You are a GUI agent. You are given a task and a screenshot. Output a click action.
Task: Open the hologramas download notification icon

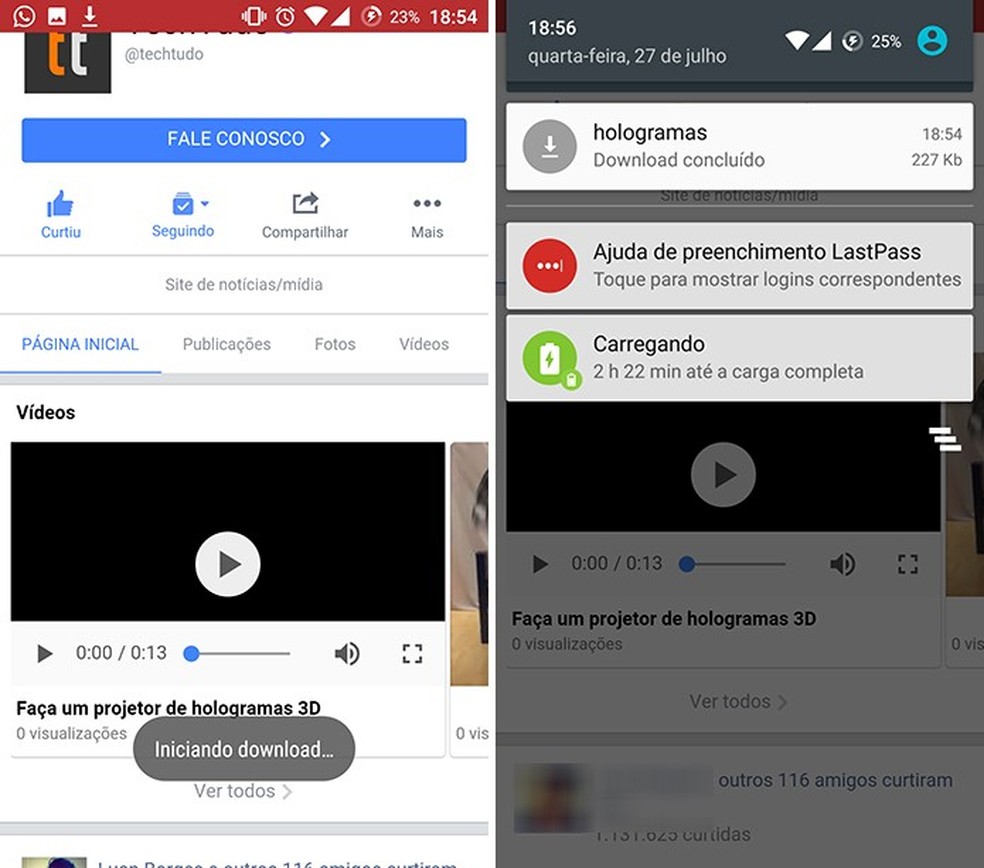click(x=549, y=146)
